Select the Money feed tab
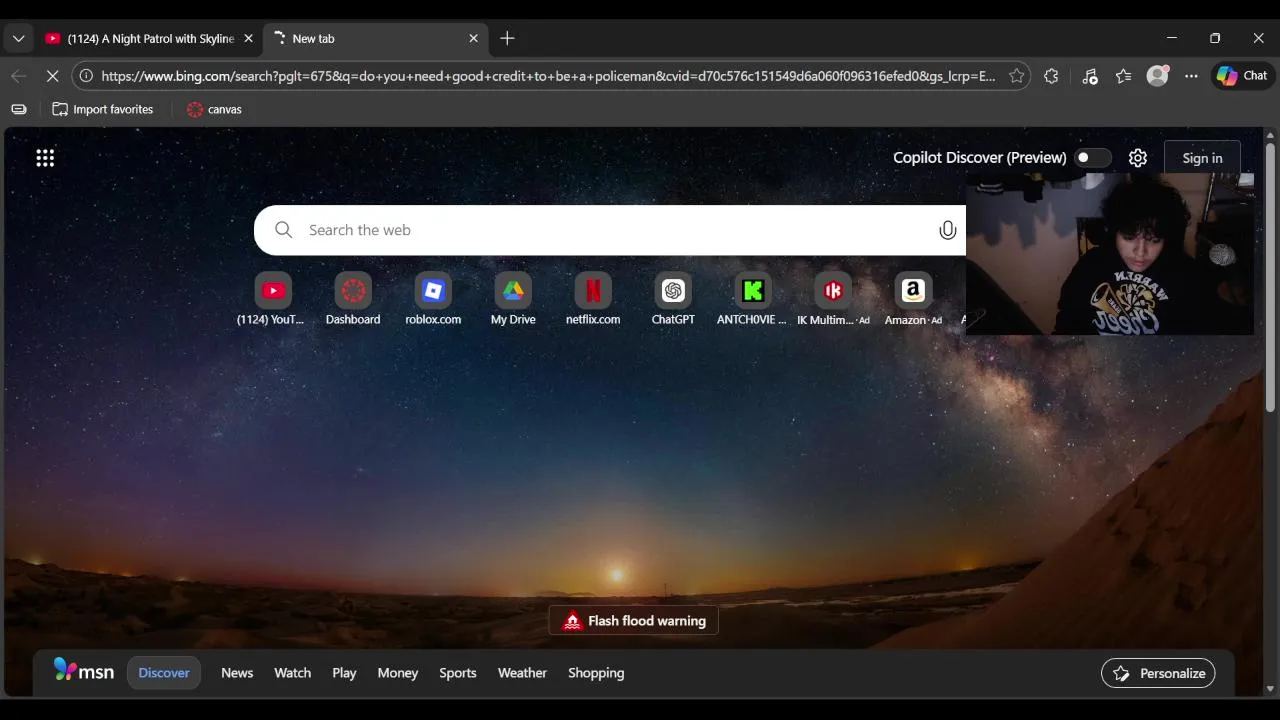 point(398,673)
